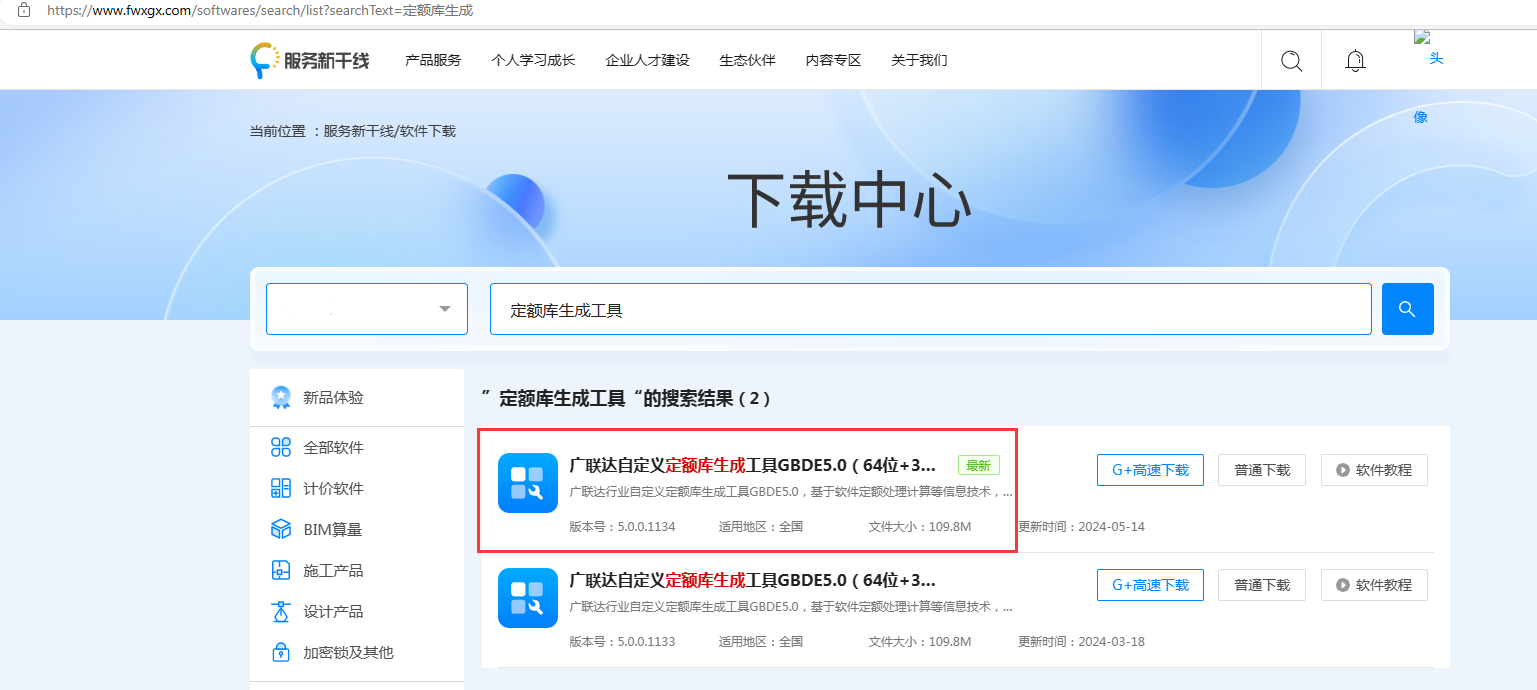Click the user avatar image (头像)

click(1429, 78)
